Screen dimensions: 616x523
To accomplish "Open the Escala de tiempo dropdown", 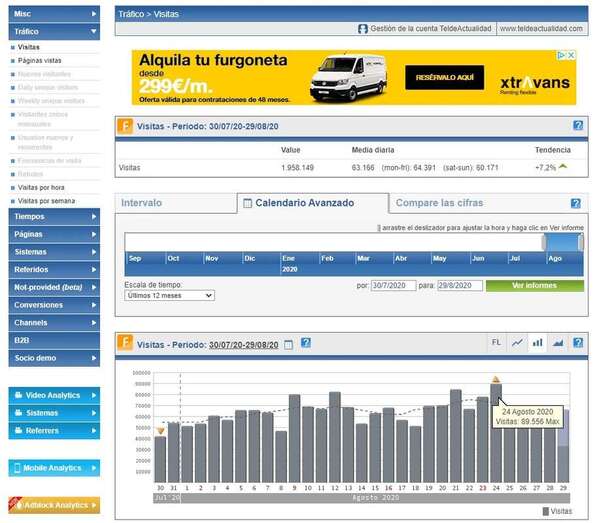I will tap(169, 296).
